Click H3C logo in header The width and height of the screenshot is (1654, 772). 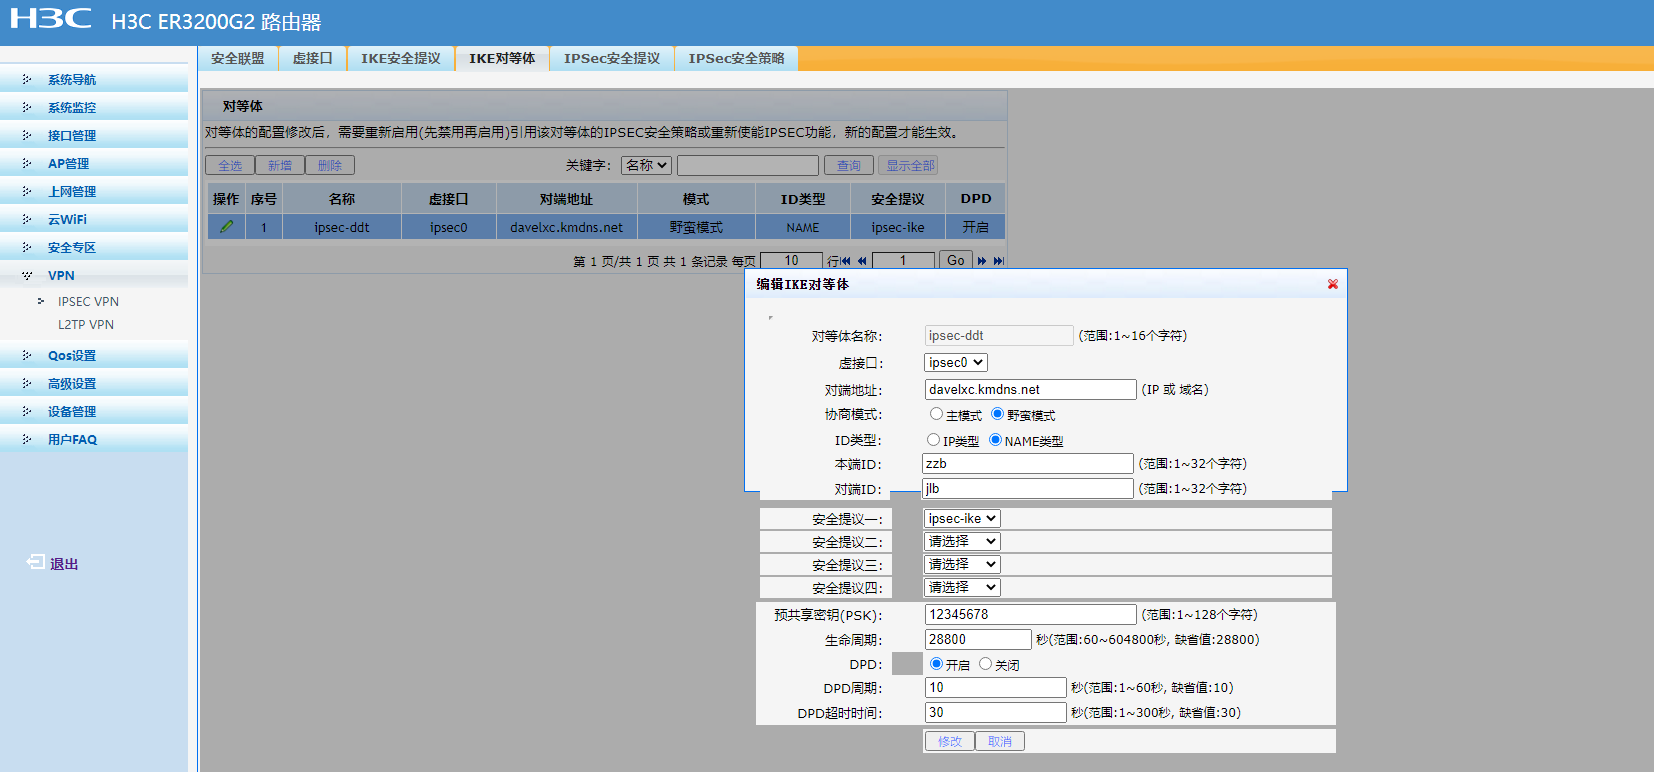tap(50, 19)
